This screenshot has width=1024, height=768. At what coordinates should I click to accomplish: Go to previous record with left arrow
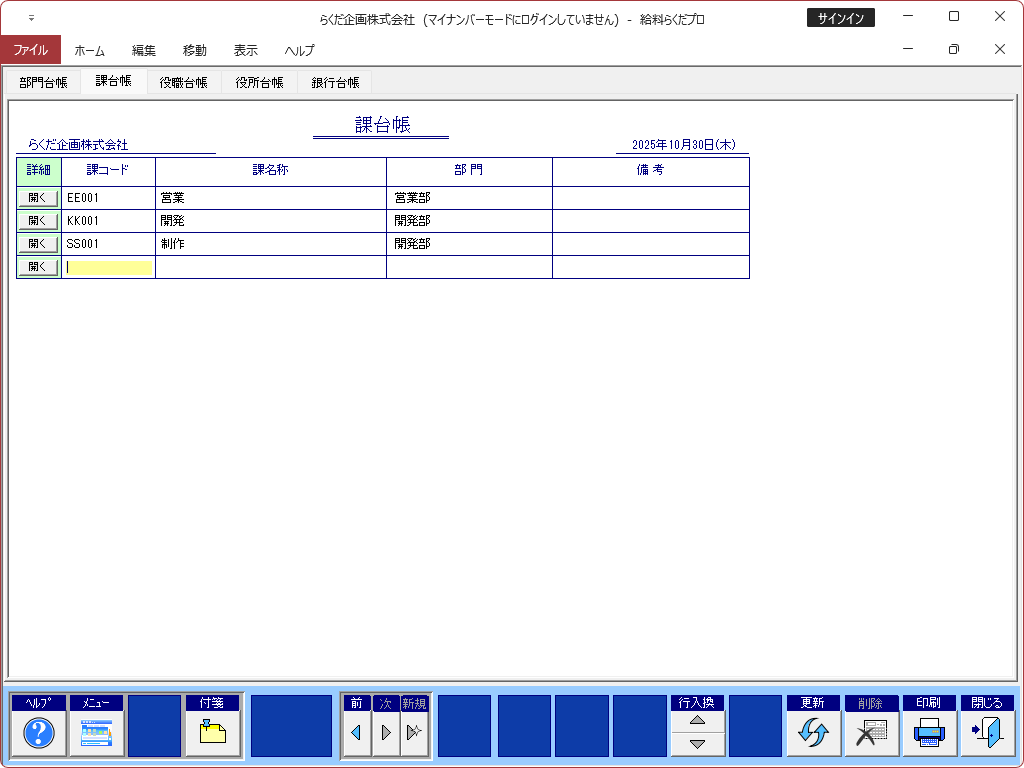(x=356, y=733)
